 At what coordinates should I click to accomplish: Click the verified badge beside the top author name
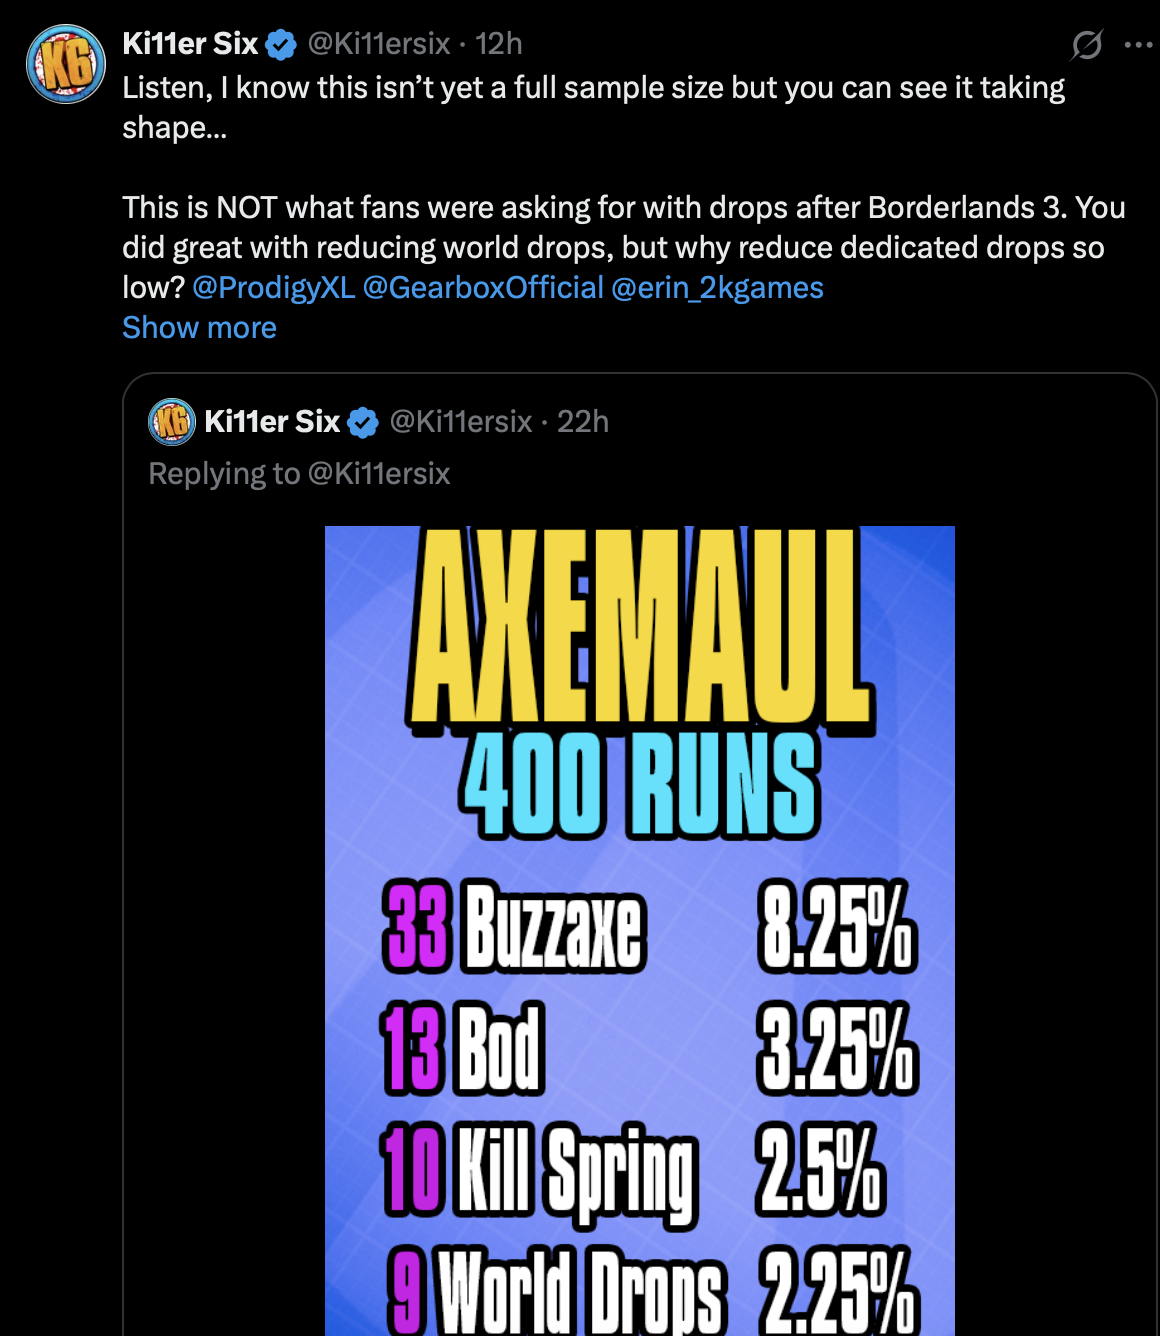[281, 45]
